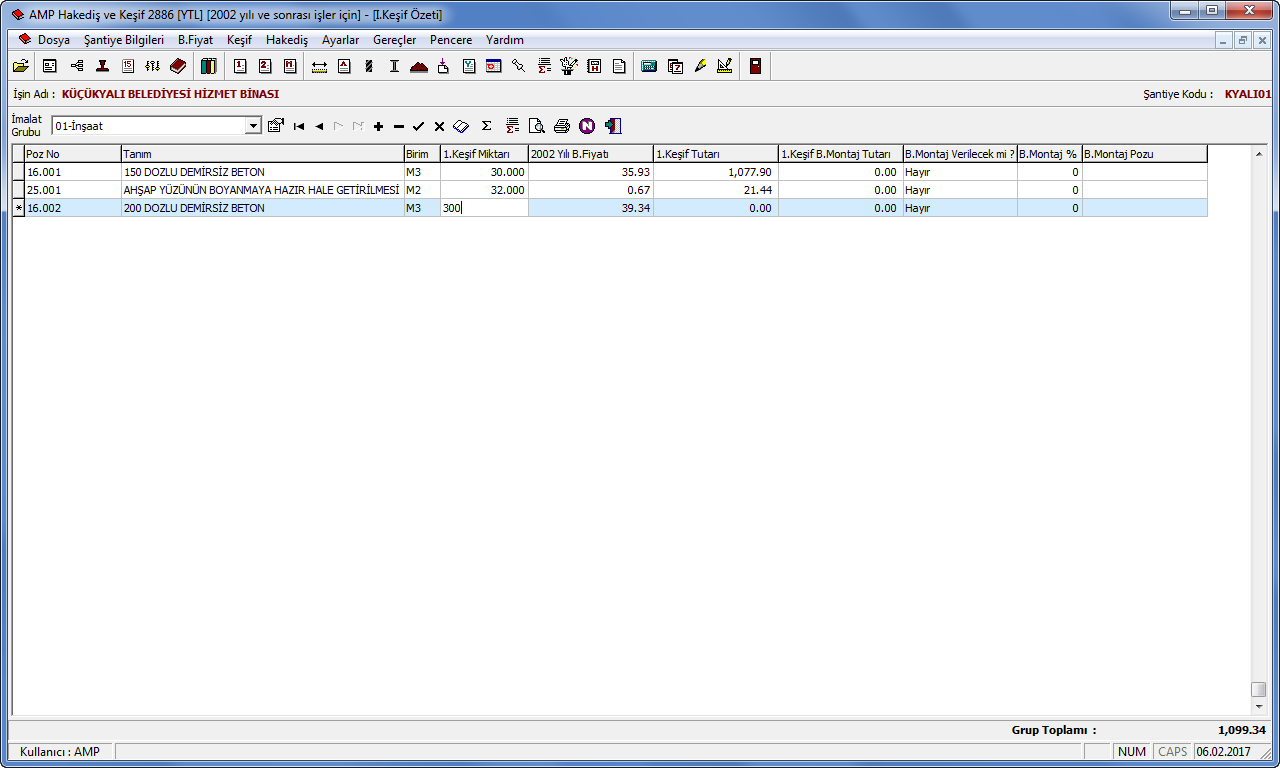Click the Poz No column header
1280x768 pixels.
pyautogui.click(x=72, y=154)
